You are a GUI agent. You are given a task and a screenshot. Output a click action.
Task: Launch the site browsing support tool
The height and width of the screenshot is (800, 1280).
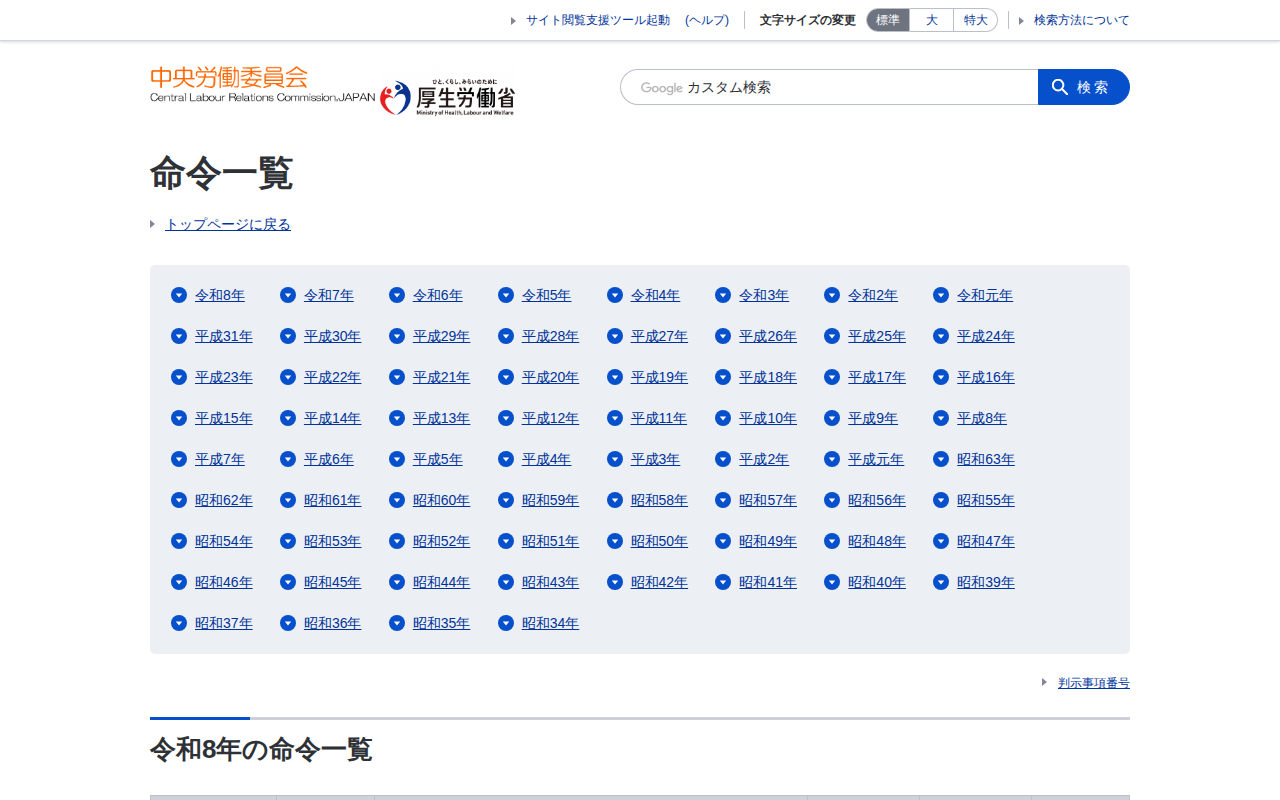pyautogui.click(x=598, y=20)
